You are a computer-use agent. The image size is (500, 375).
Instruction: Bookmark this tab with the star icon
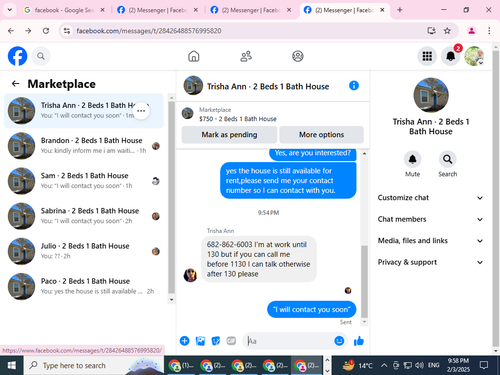447,31
